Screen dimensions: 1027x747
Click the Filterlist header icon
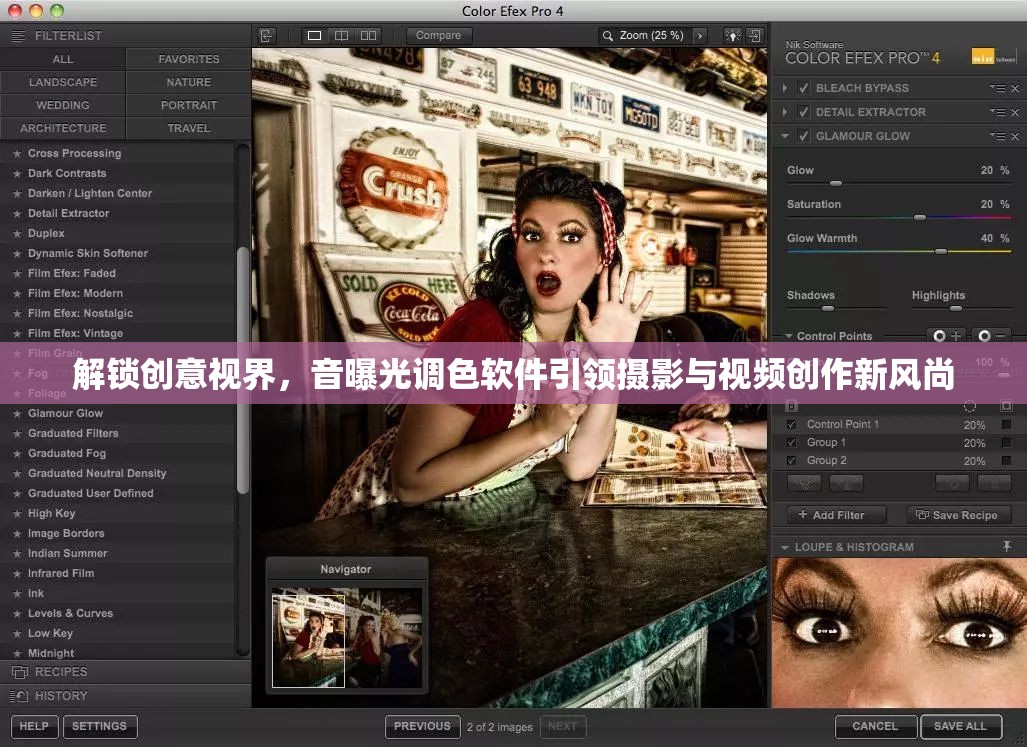tap(18, 35)
